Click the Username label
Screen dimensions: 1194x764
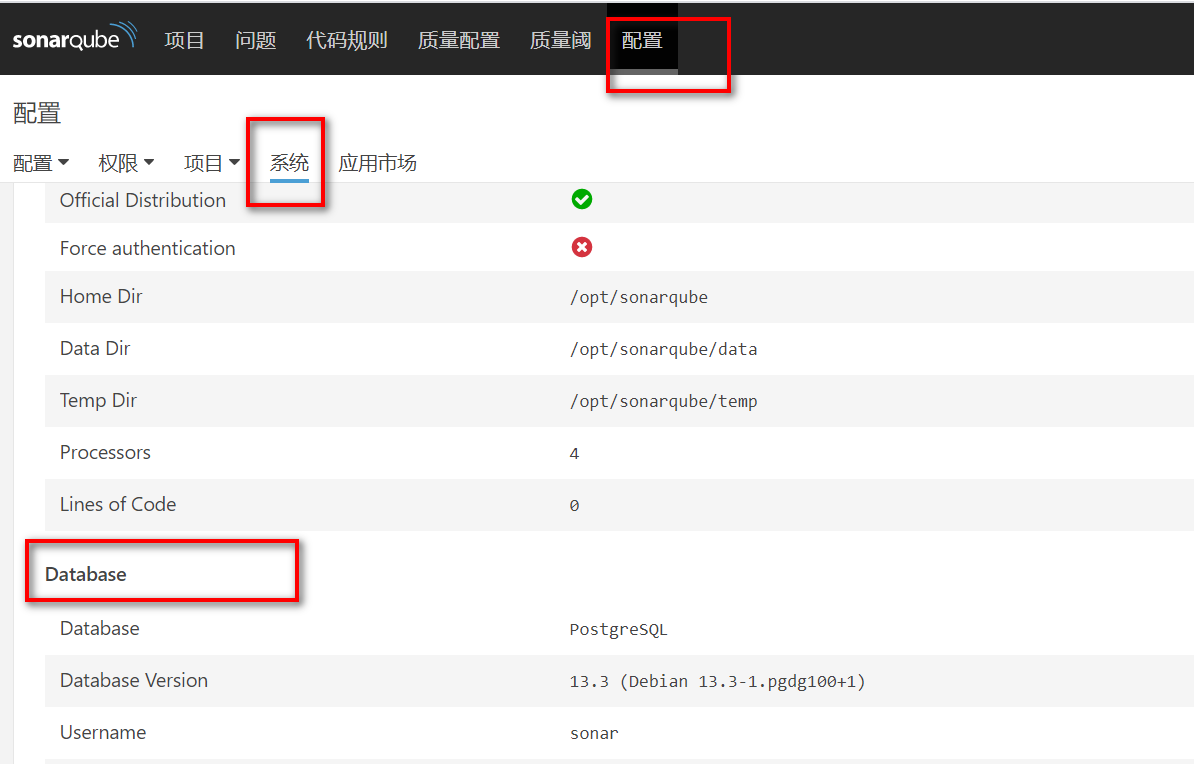click(103, 732)
